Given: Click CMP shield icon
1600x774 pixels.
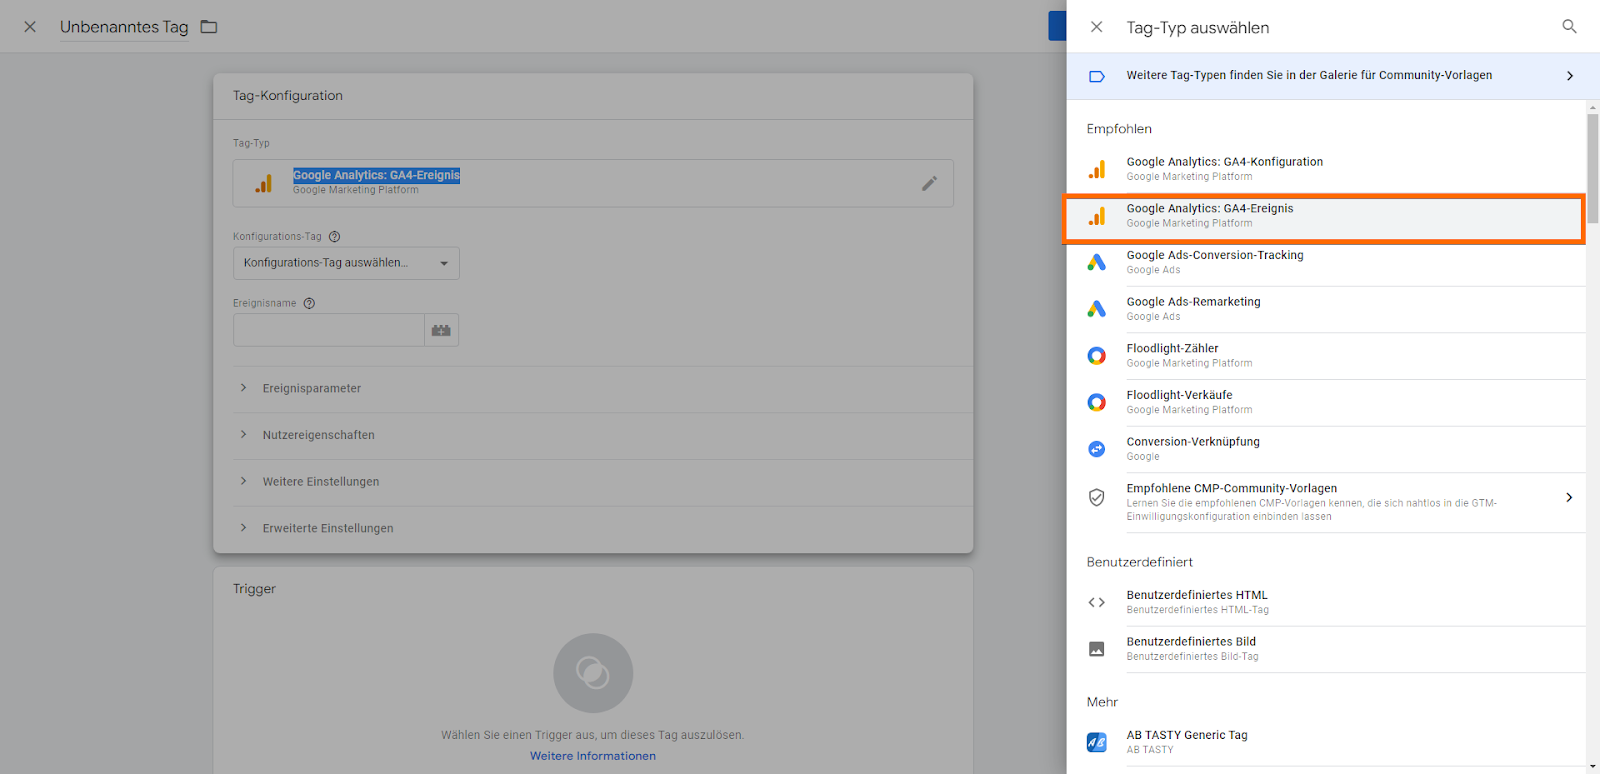Looking at the screenshot, I should pos(1097,497).
